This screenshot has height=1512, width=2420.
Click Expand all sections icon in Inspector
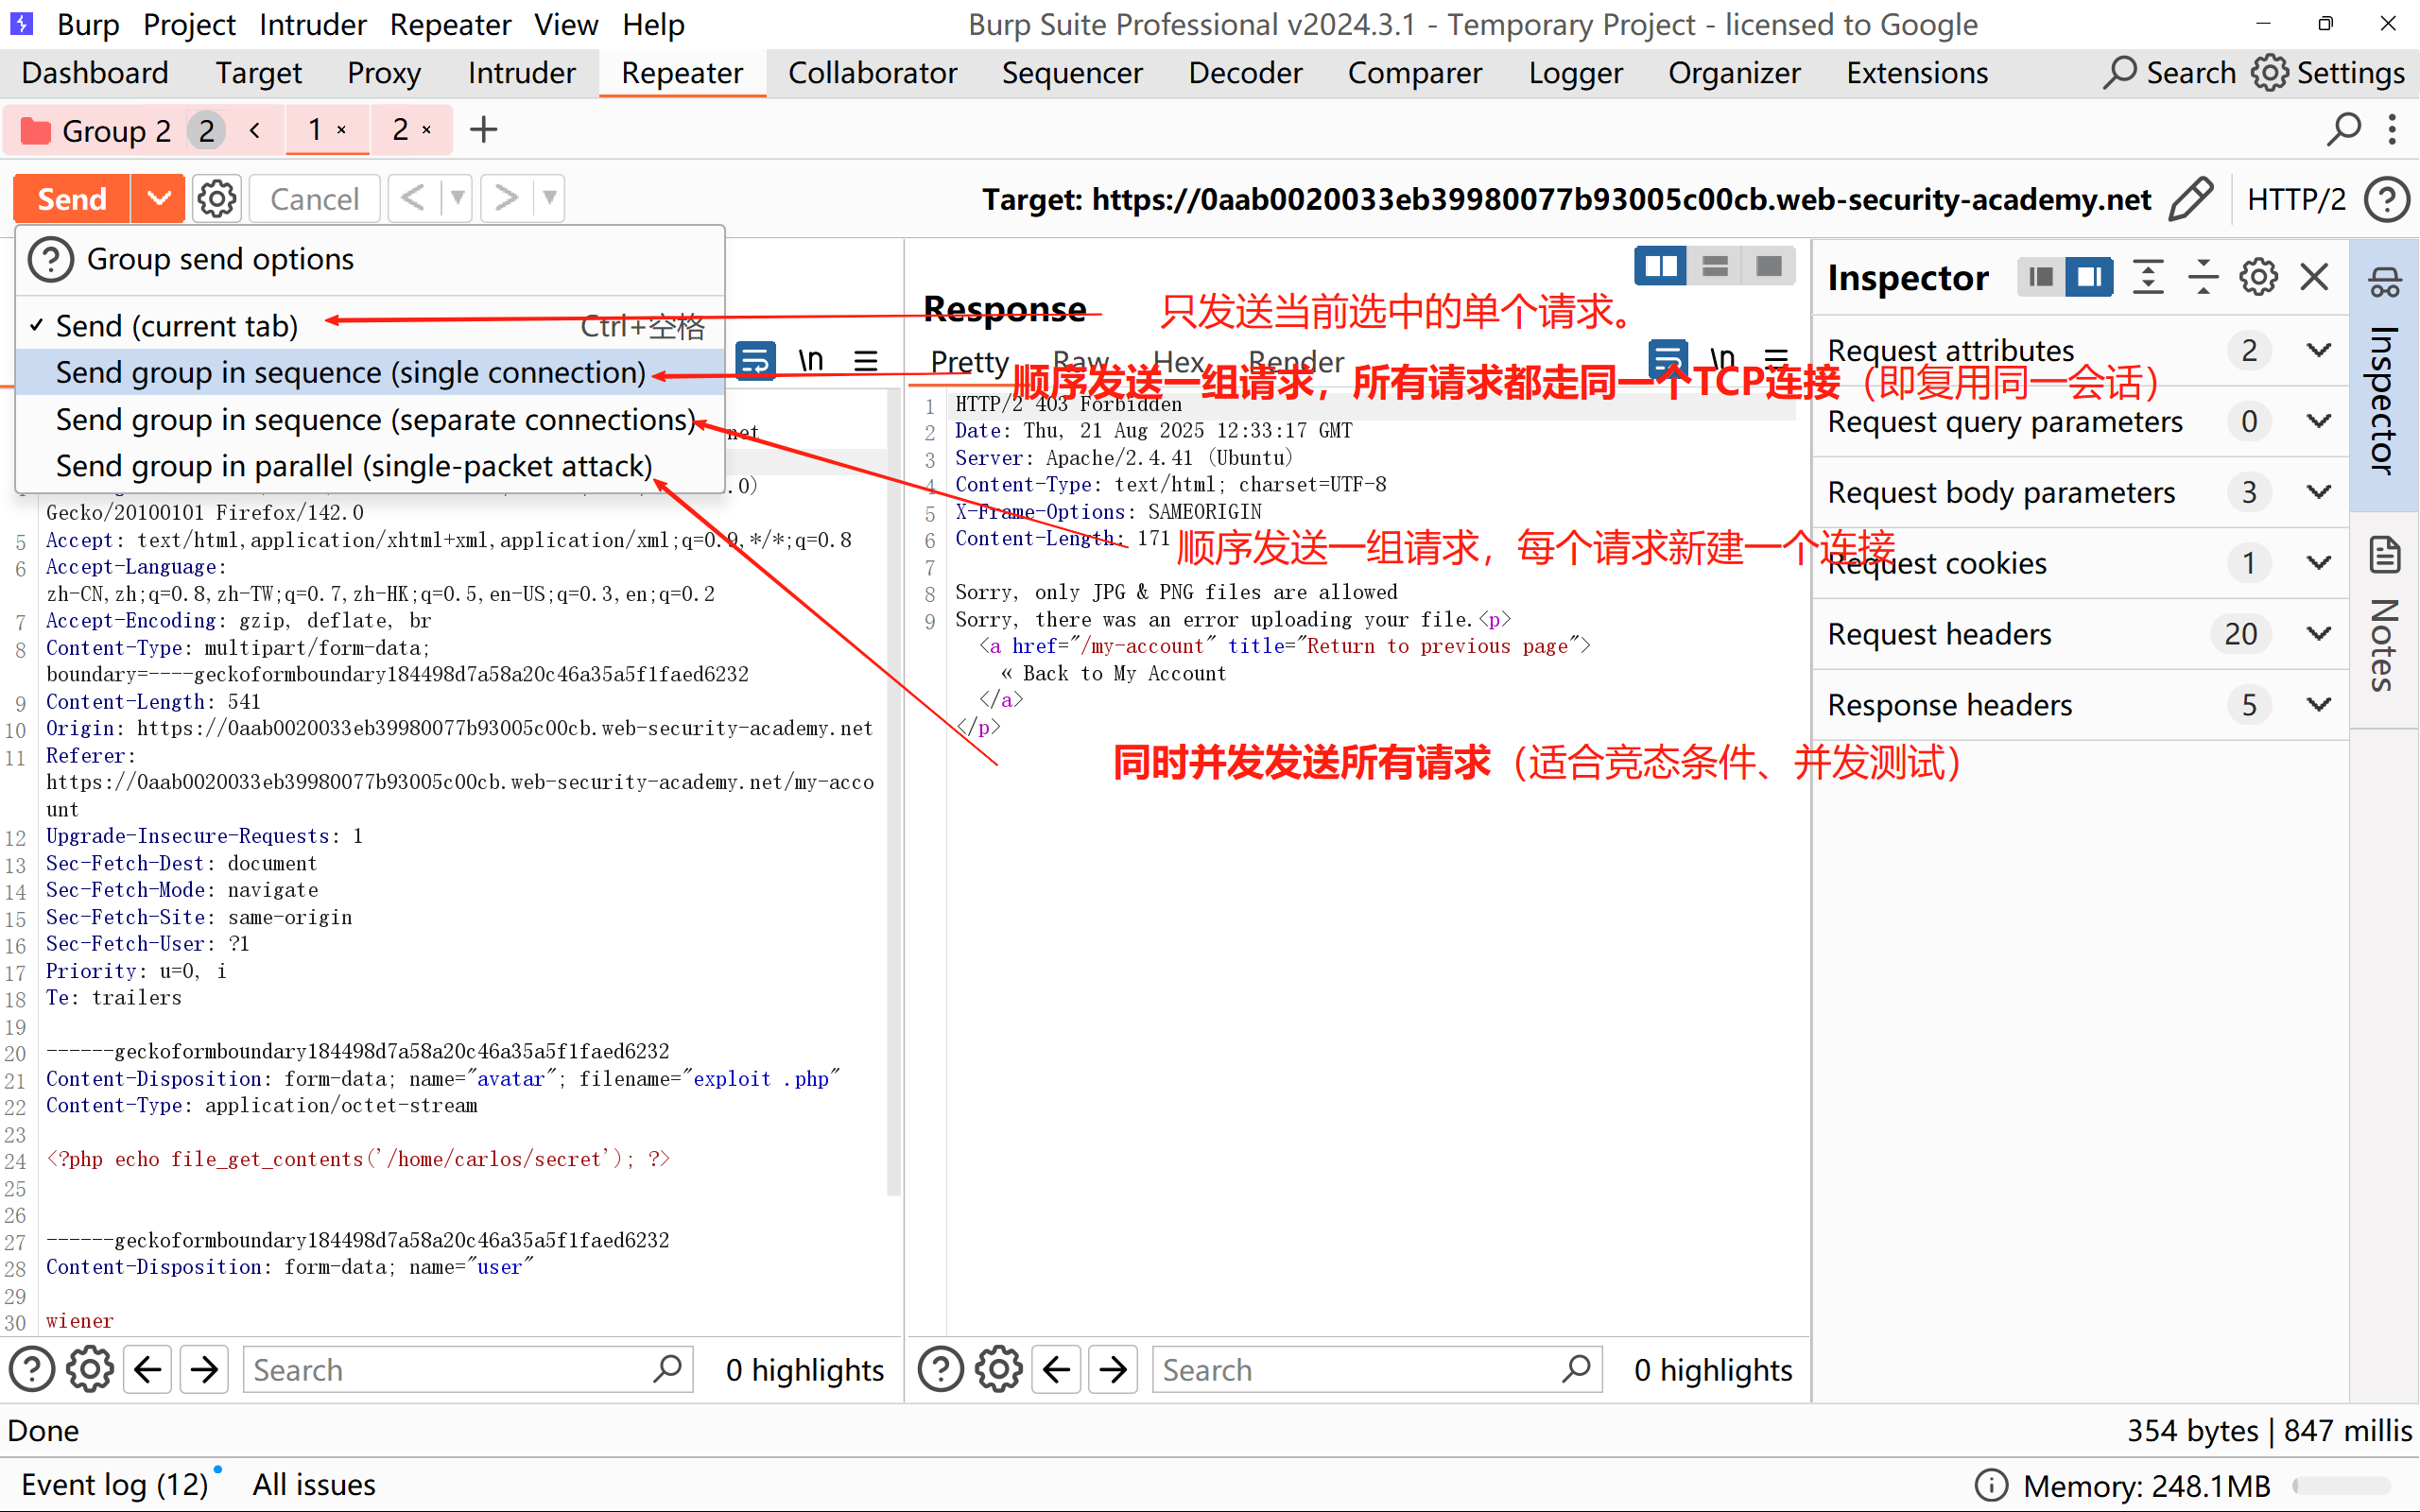point(2148,277)
